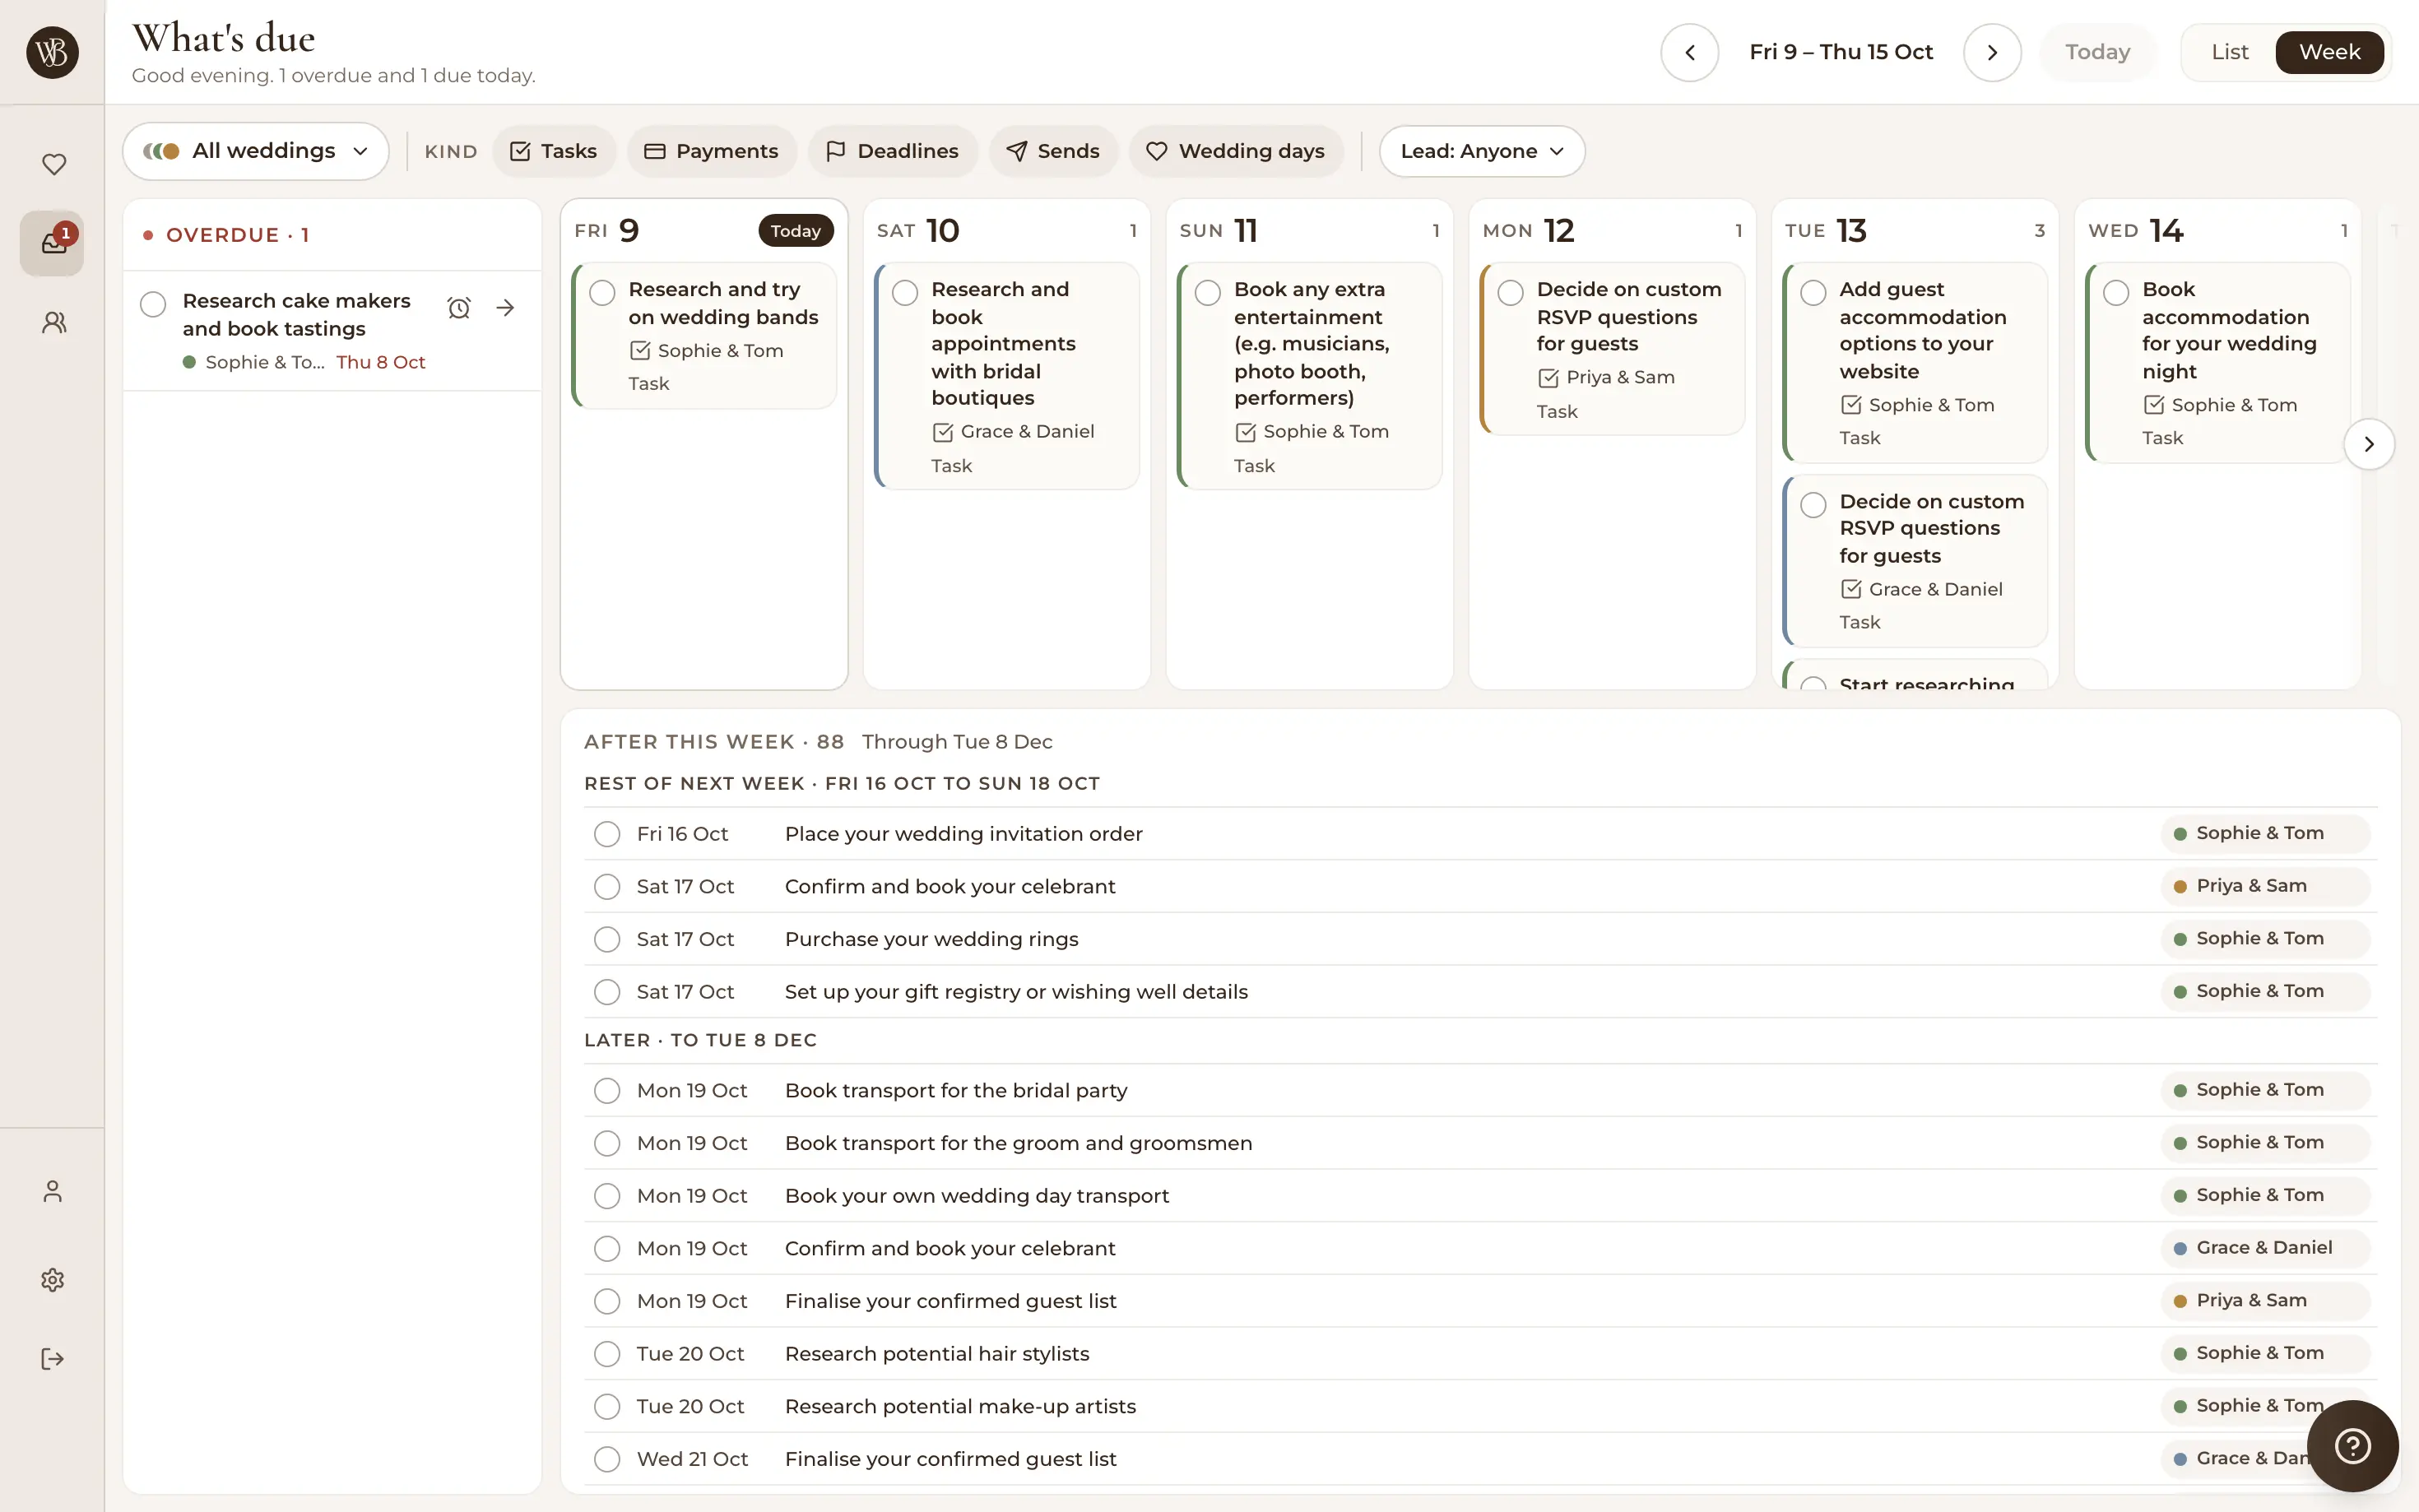Image resolution: width=2419 pixels, height=1512 pixels.
Task: Snooze the overdue cake makers task
Action: click(x=459, y=308)
